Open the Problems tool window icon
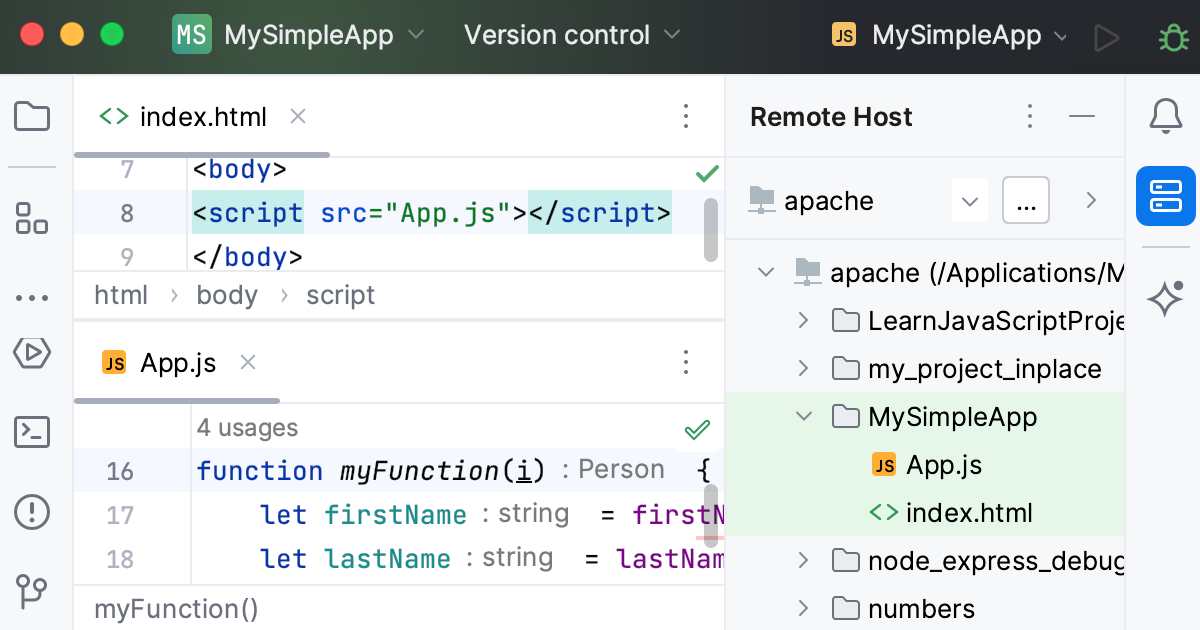 [x=31, y=512]
